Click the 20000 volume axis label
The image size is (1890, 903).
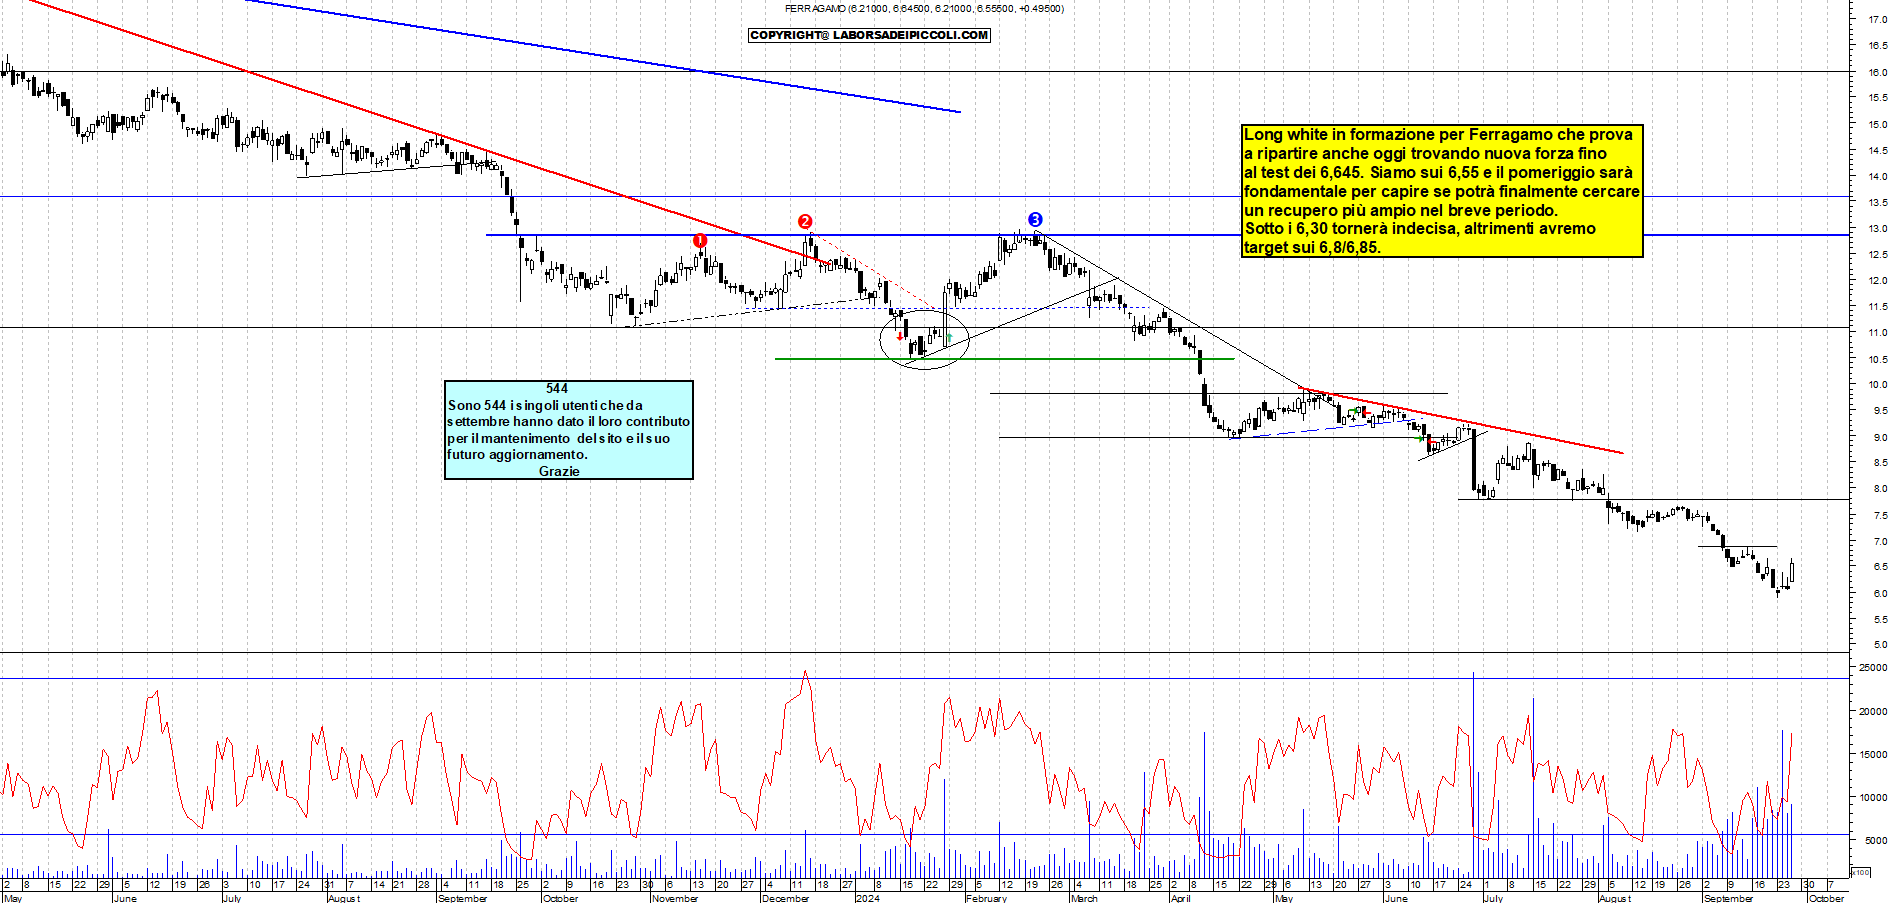point(1873,711)
